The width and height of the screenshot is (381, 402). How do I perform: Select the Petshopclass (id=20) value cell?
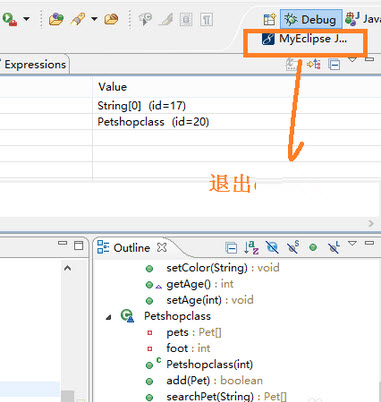[x=153, y=122]
